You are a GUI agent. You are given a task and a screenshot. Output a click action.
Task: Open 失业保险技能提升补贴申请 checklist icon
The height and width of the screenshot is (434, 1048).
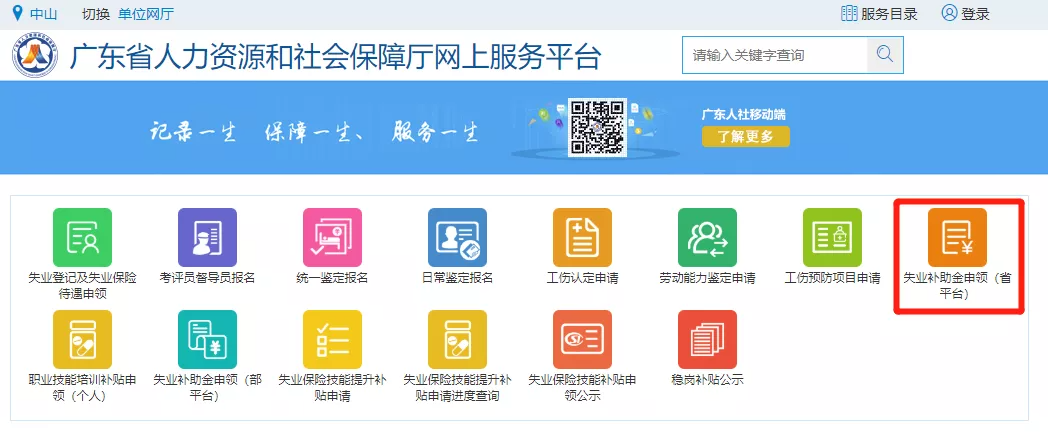click(x=332, y=339)
